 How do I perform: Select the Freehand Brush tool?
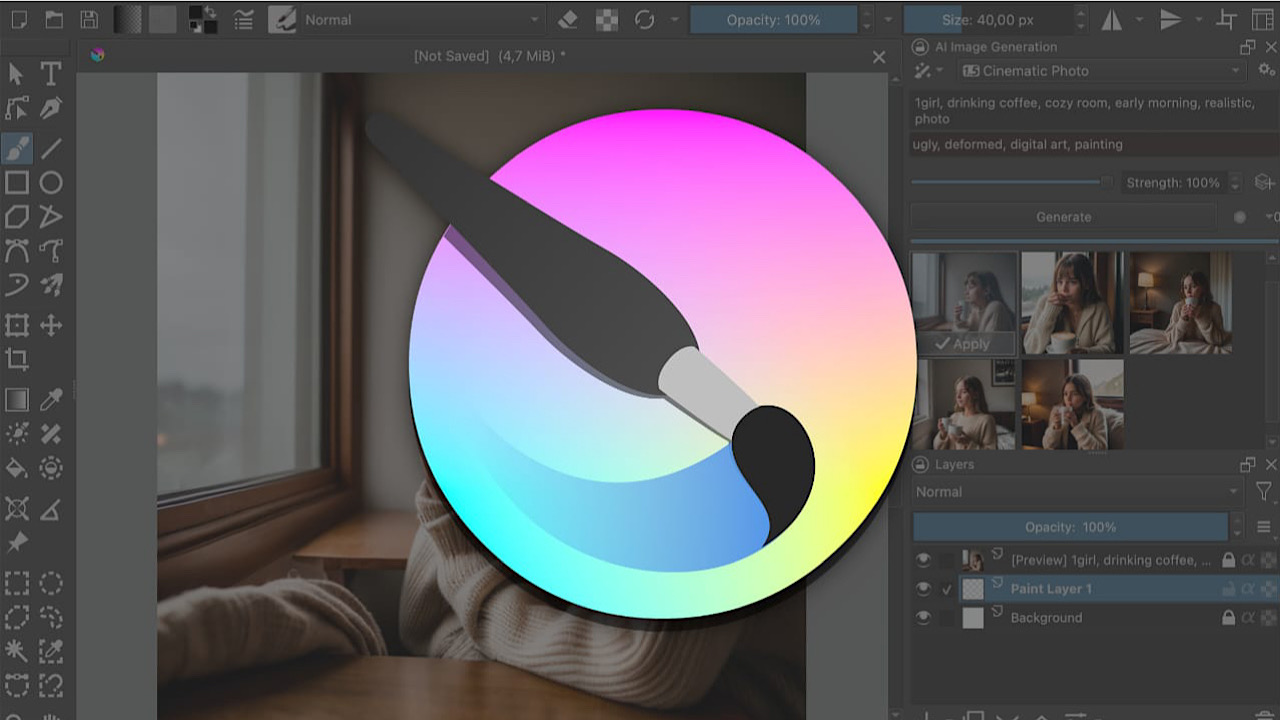tap(15, 148)
